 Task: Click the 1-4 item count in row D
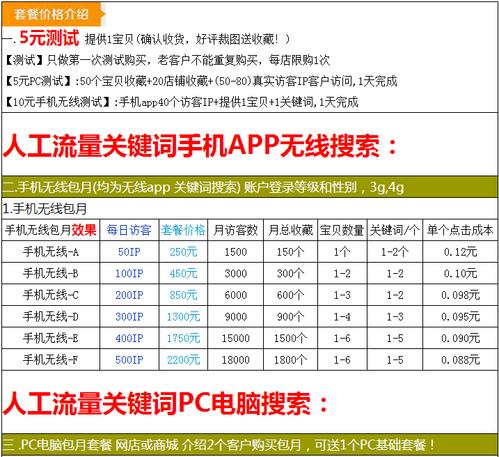pyautogui.click(x=342, y=317)
